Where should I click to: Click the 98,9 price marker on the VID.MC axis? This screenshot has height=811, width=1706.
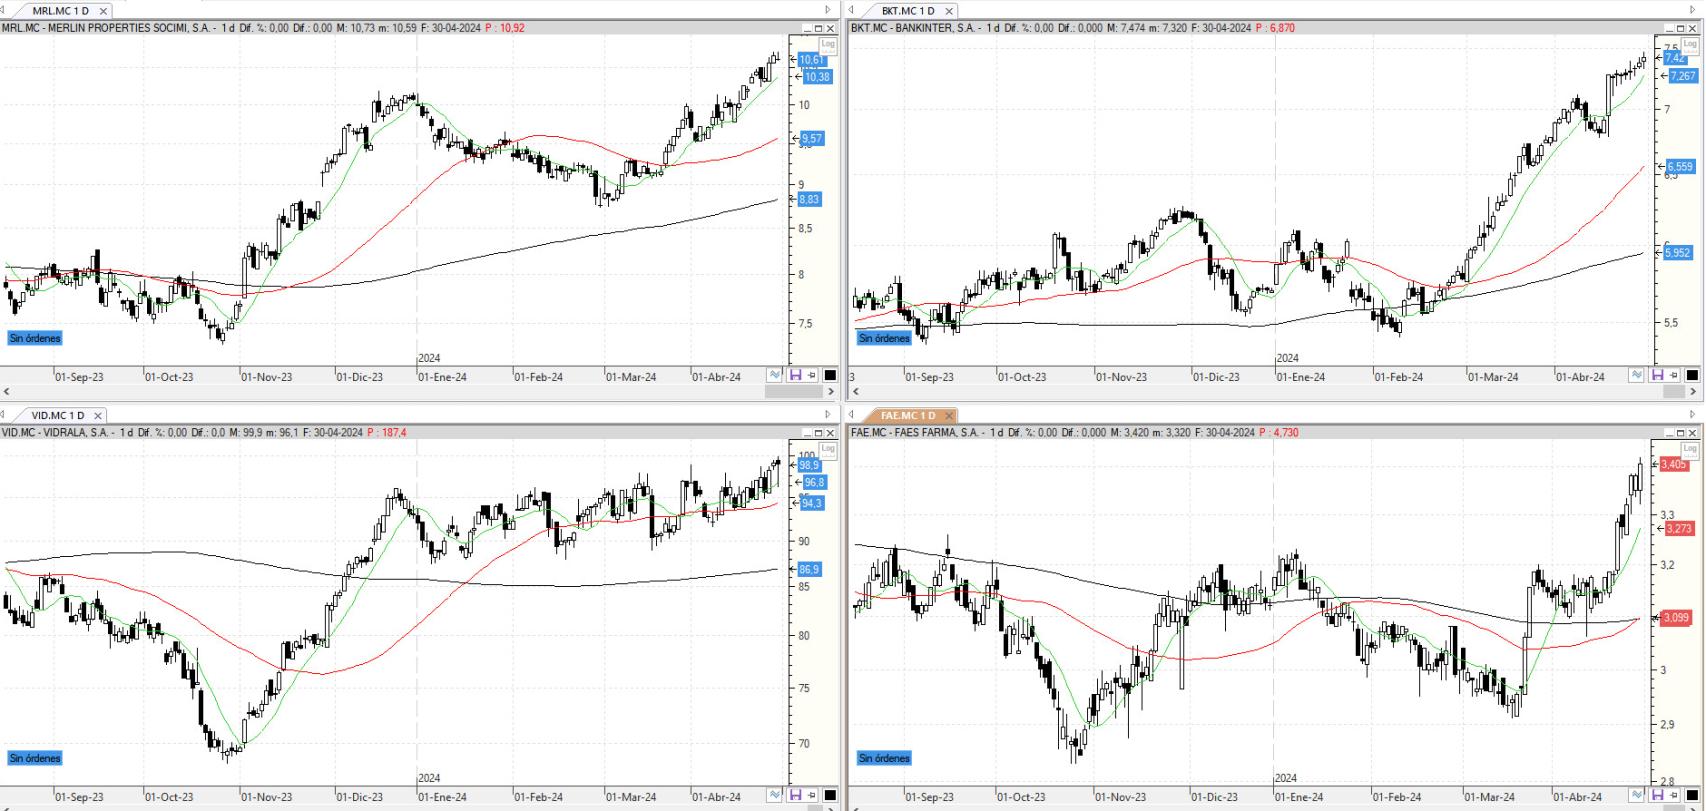click(809, 466)
